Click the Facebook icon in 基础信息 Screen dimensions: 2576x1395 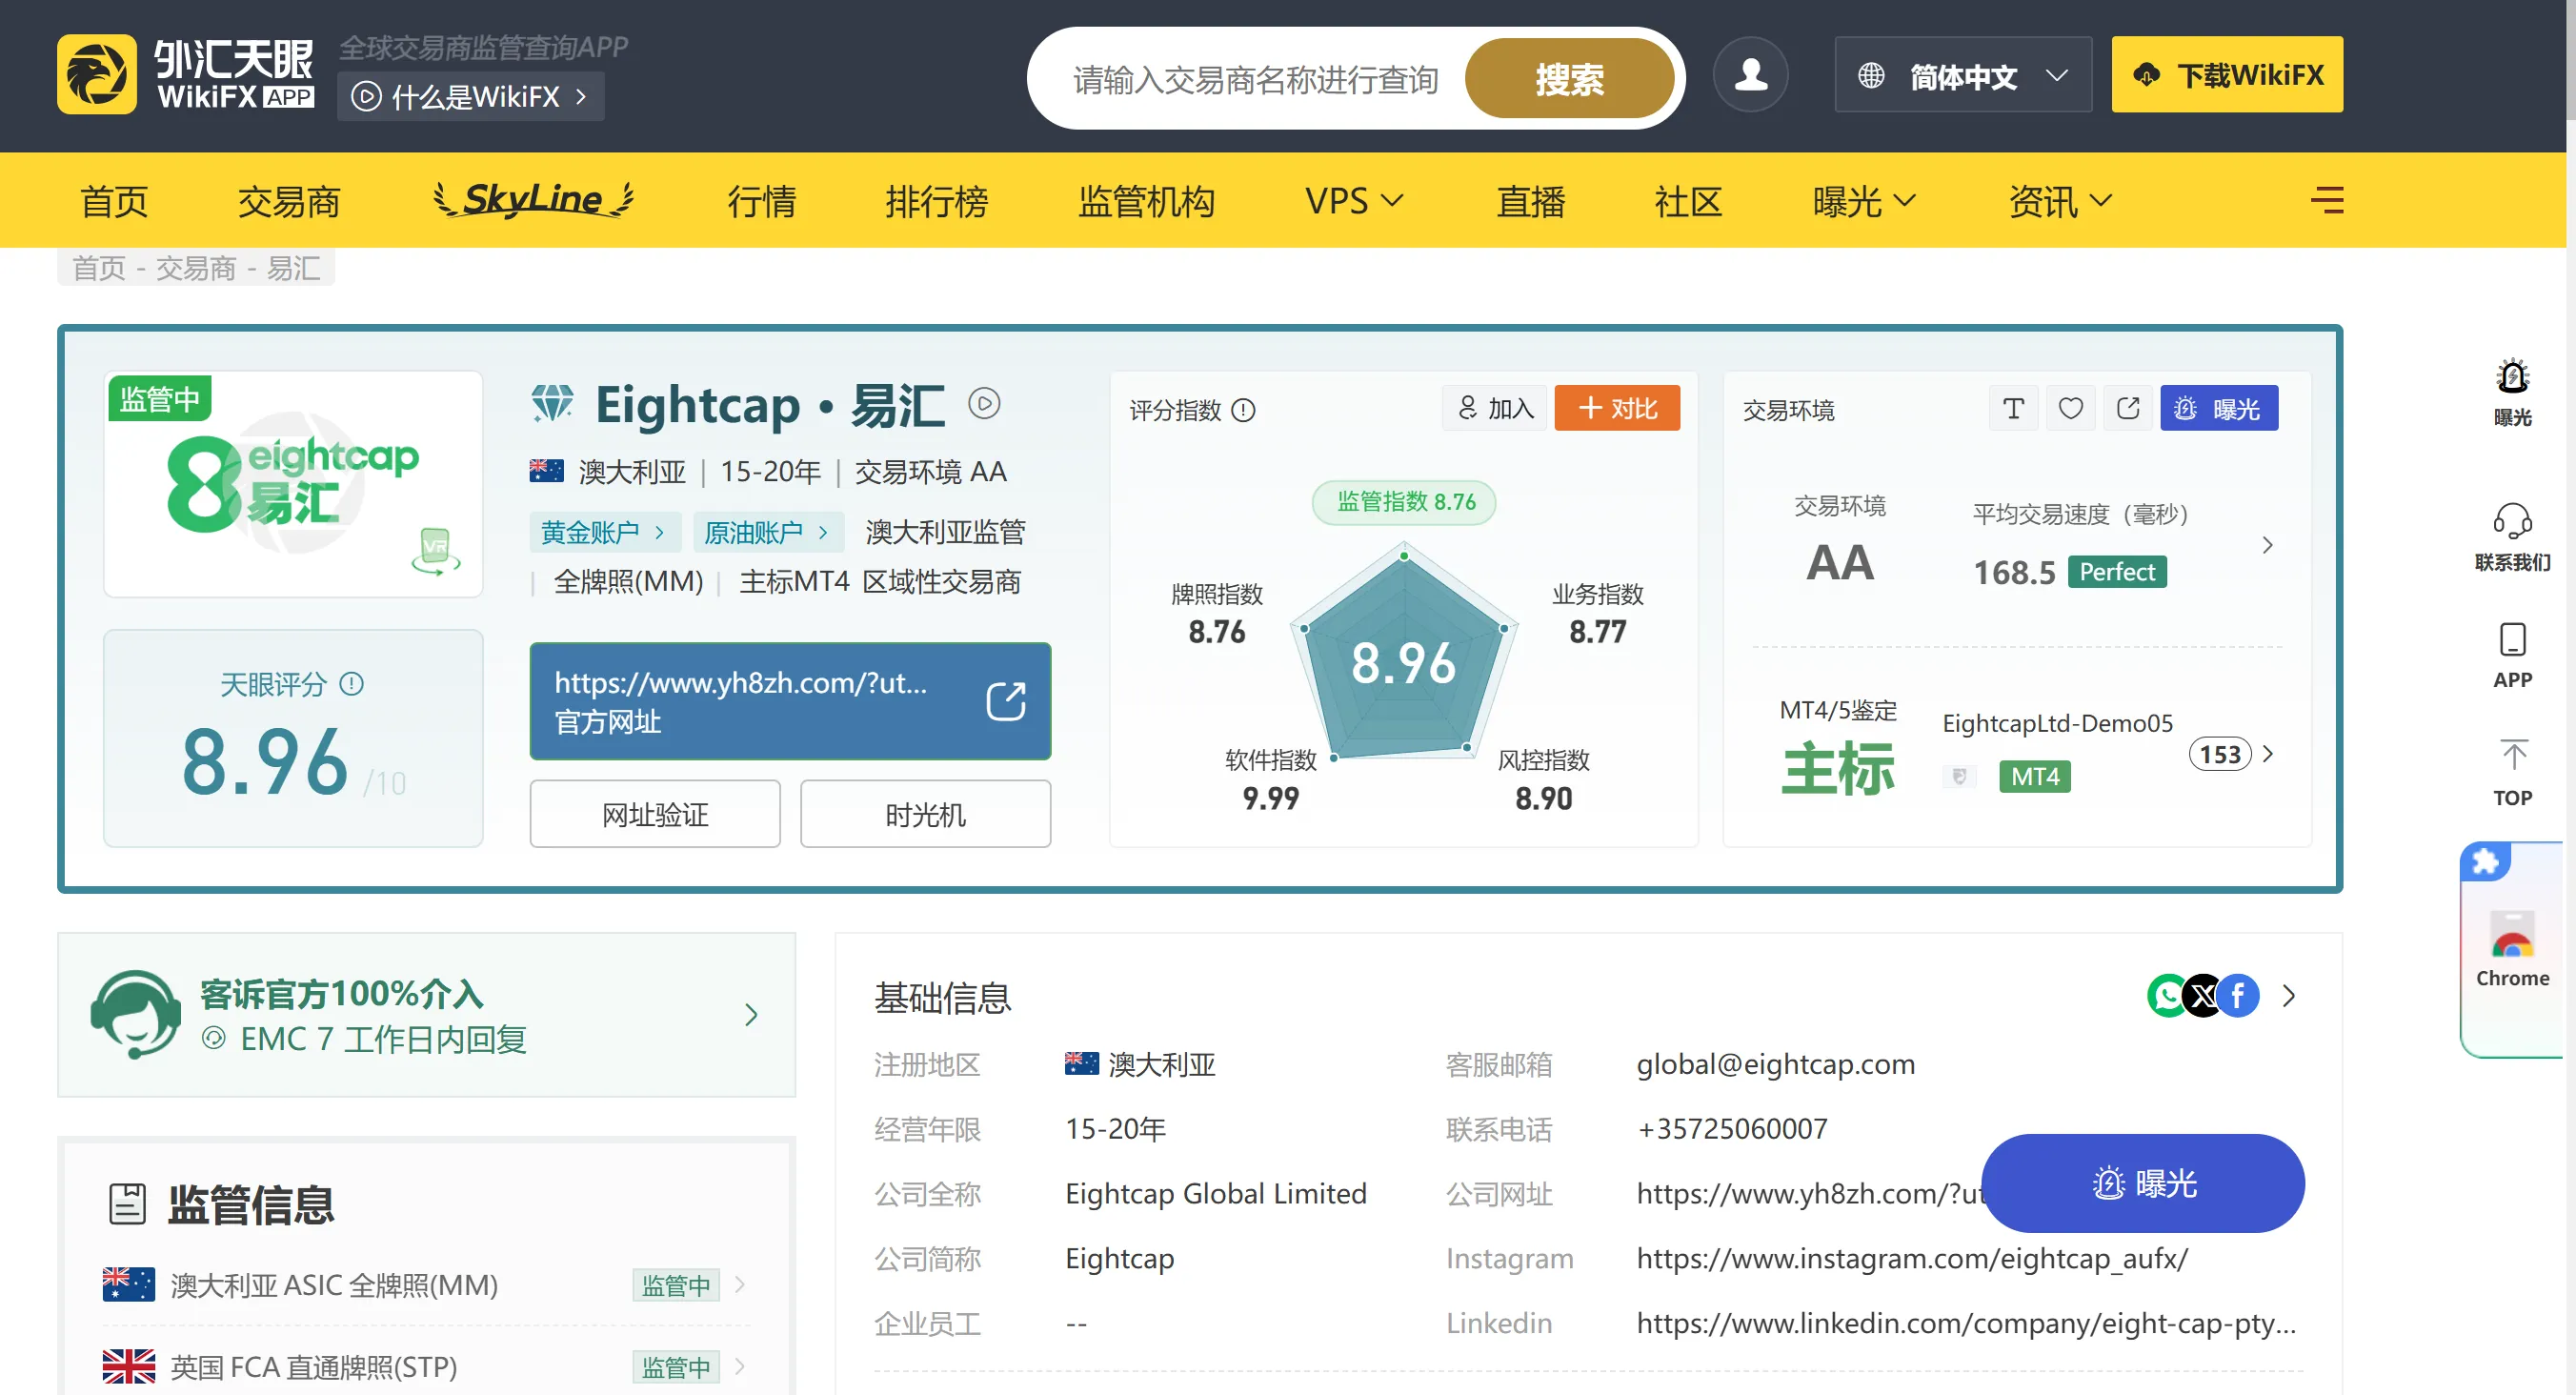2238,996
